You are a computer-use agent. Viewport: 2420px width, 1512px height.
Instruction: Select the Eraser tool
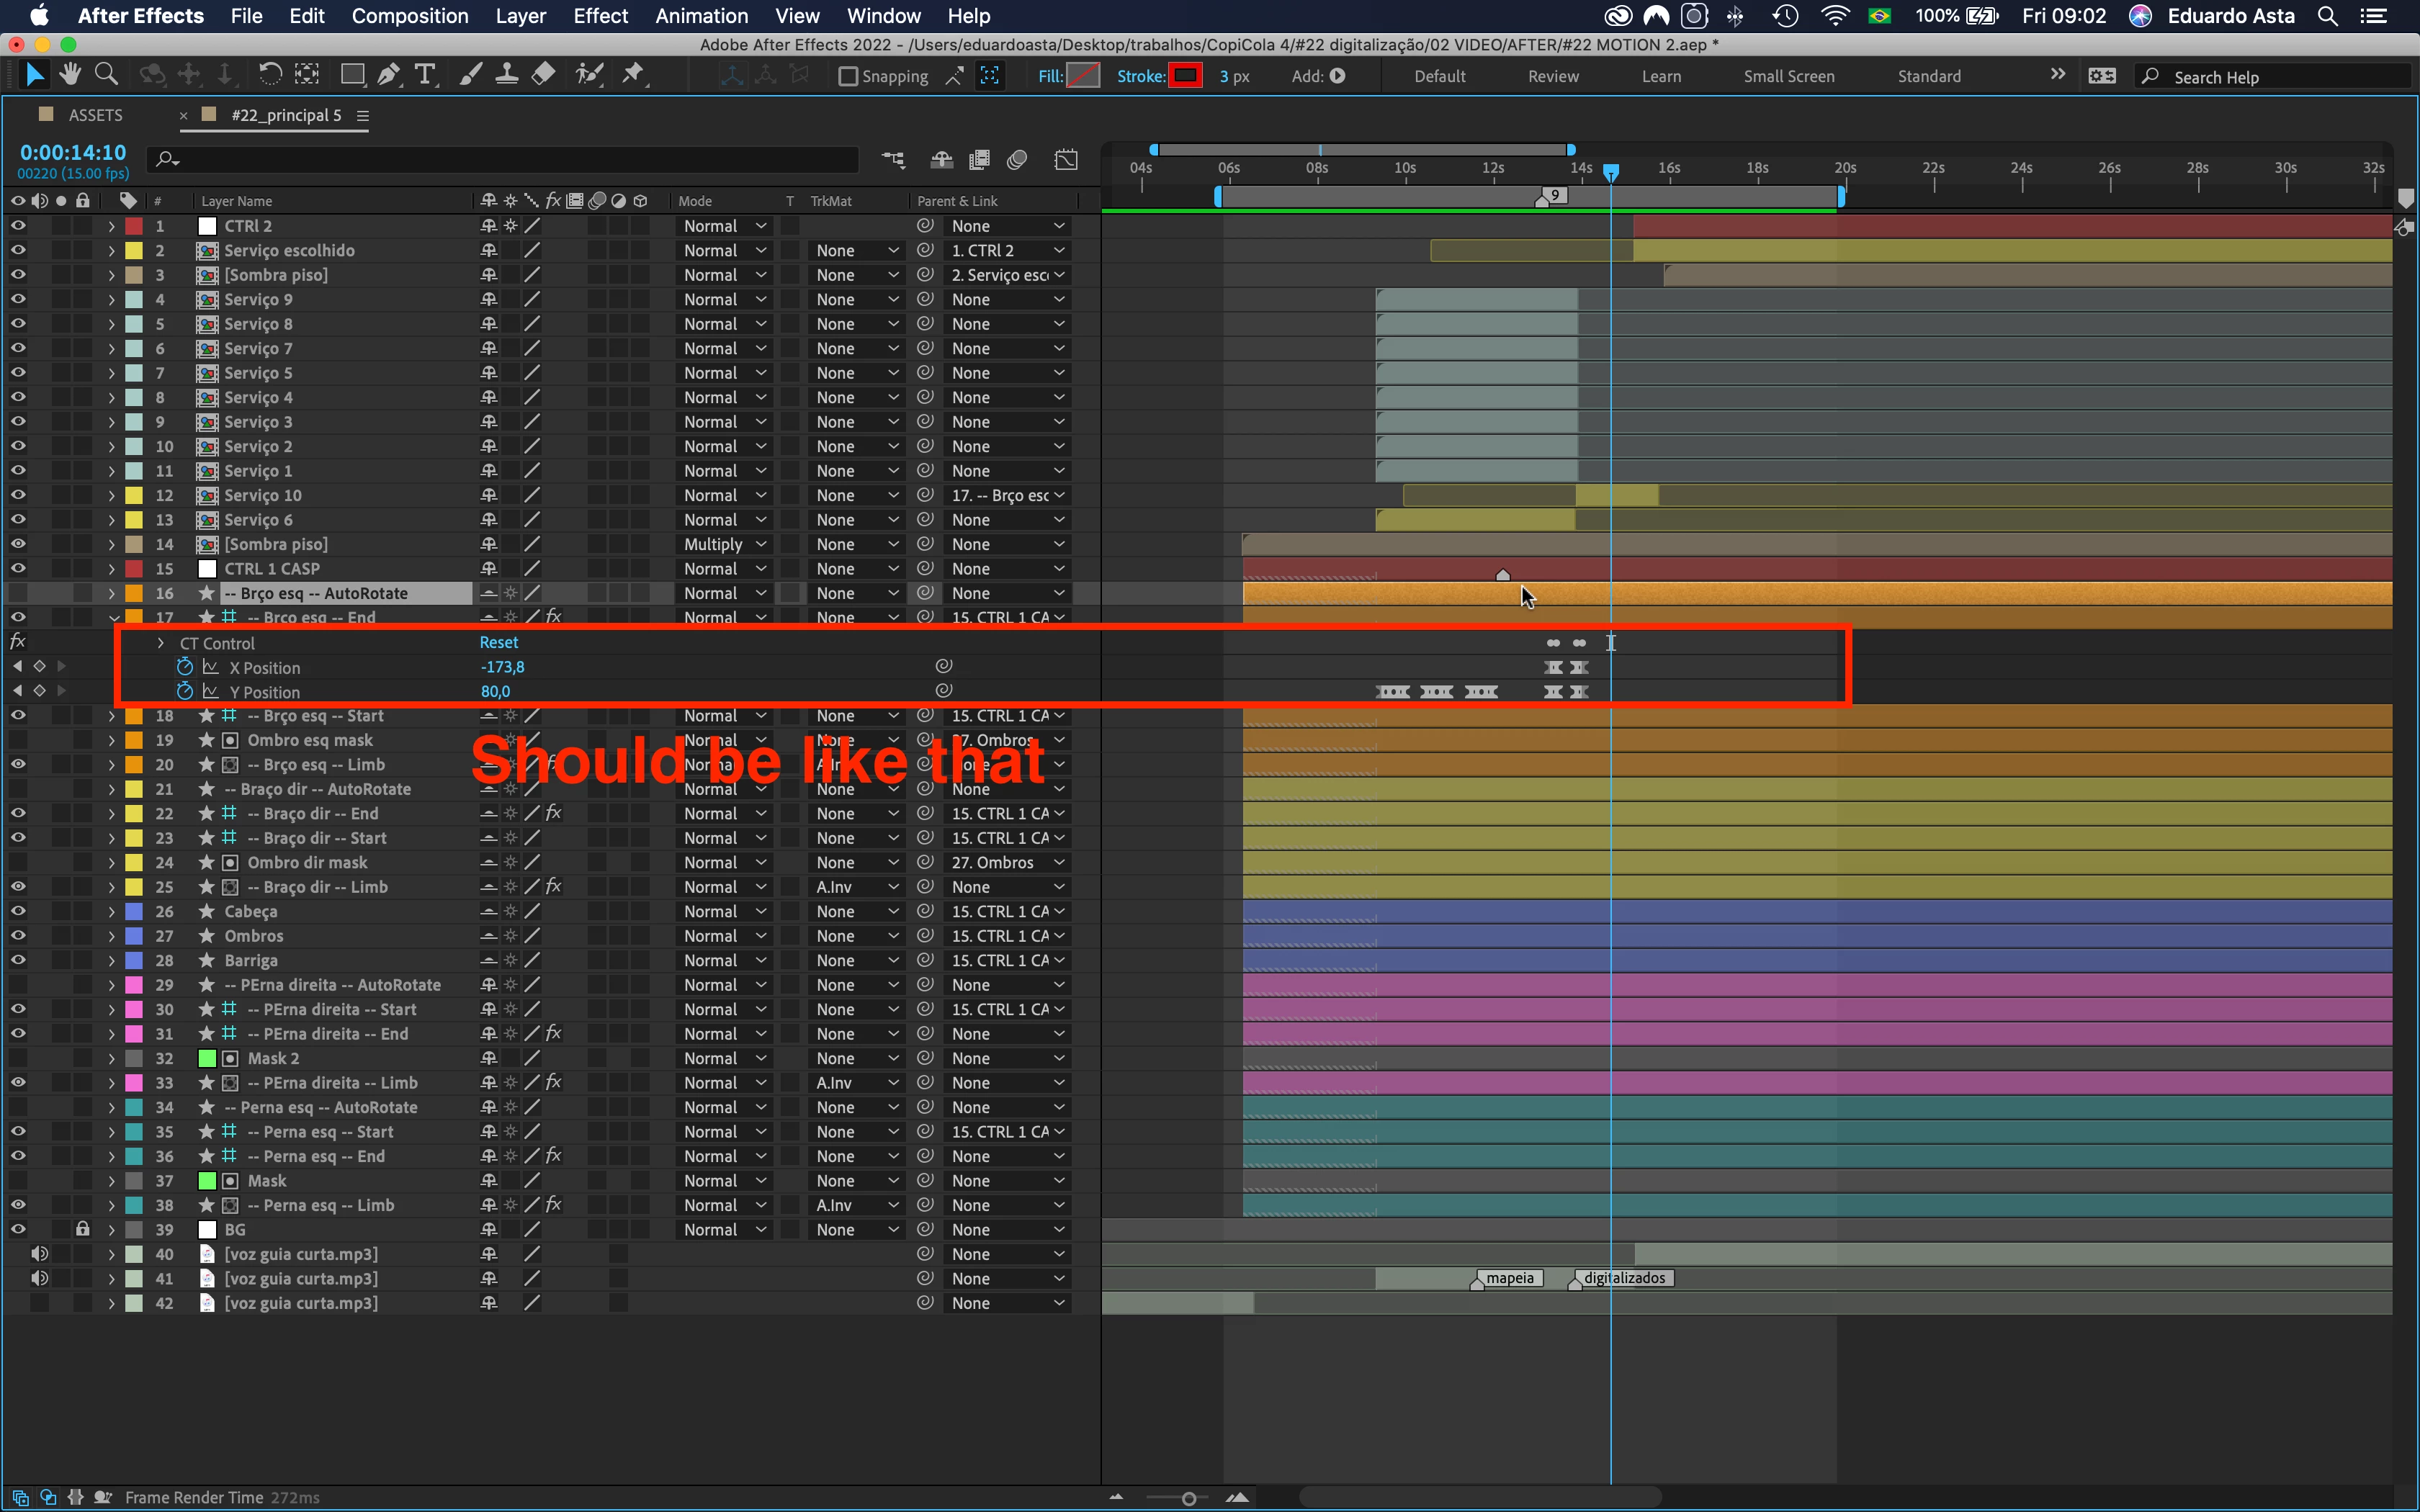click(x=543, y=75)
